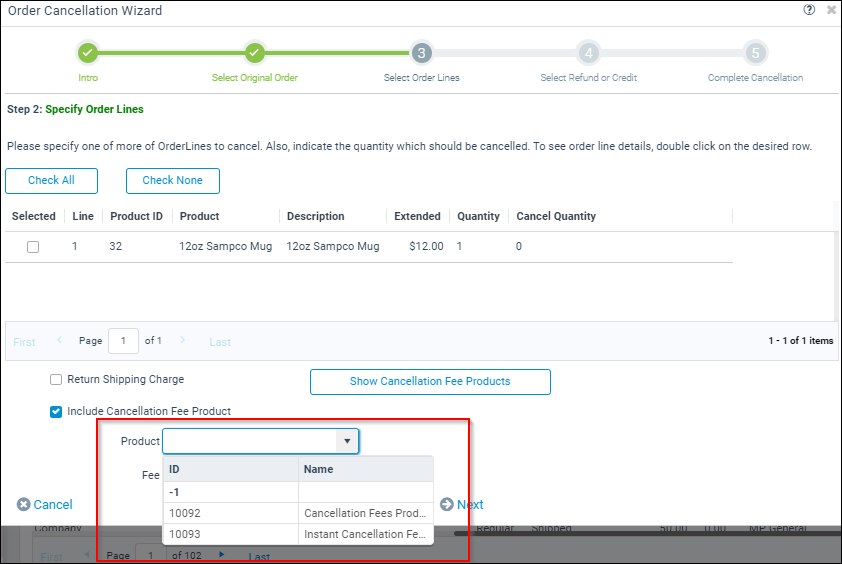Click the Complete Cancellation step label
Screen dimensions: 842x564
point(755,77)
